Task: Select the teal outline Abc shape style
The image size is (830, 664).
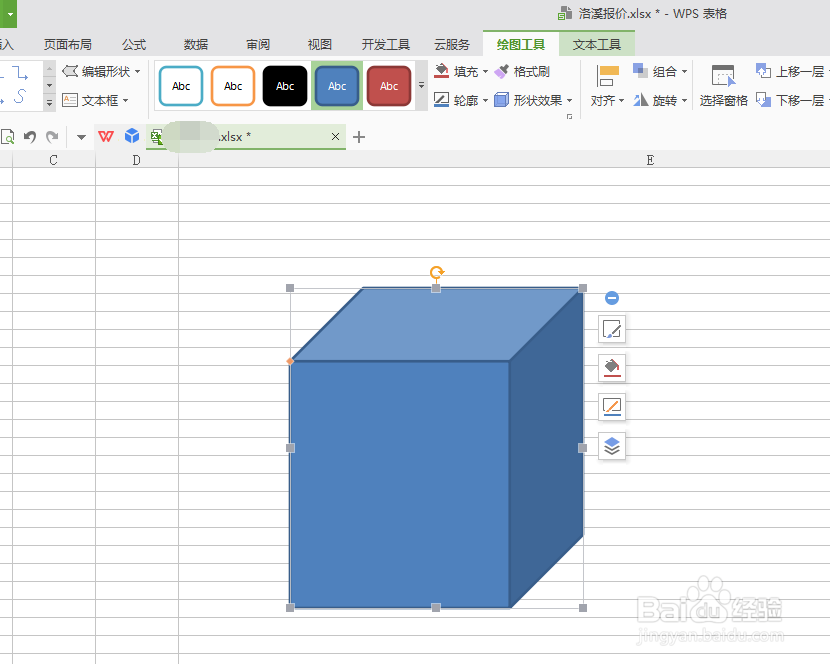Action: click(181, 86)
